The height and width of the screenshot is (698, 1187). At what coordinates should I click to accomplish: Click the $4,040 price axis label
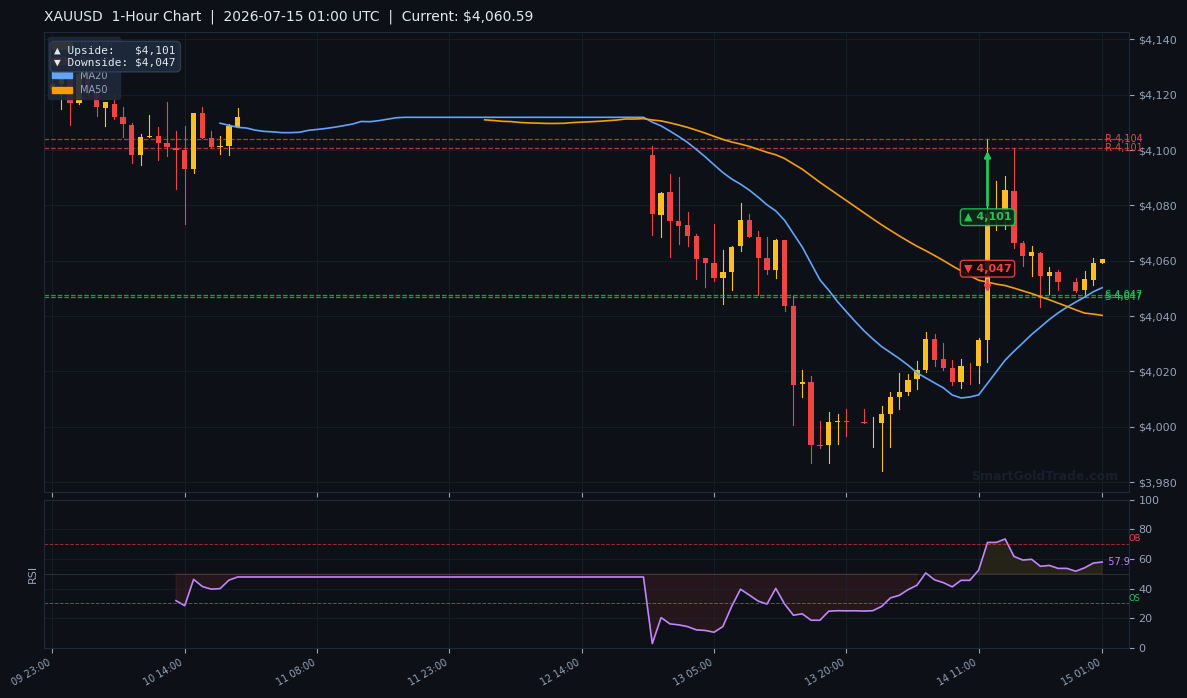pos(1157,316)
